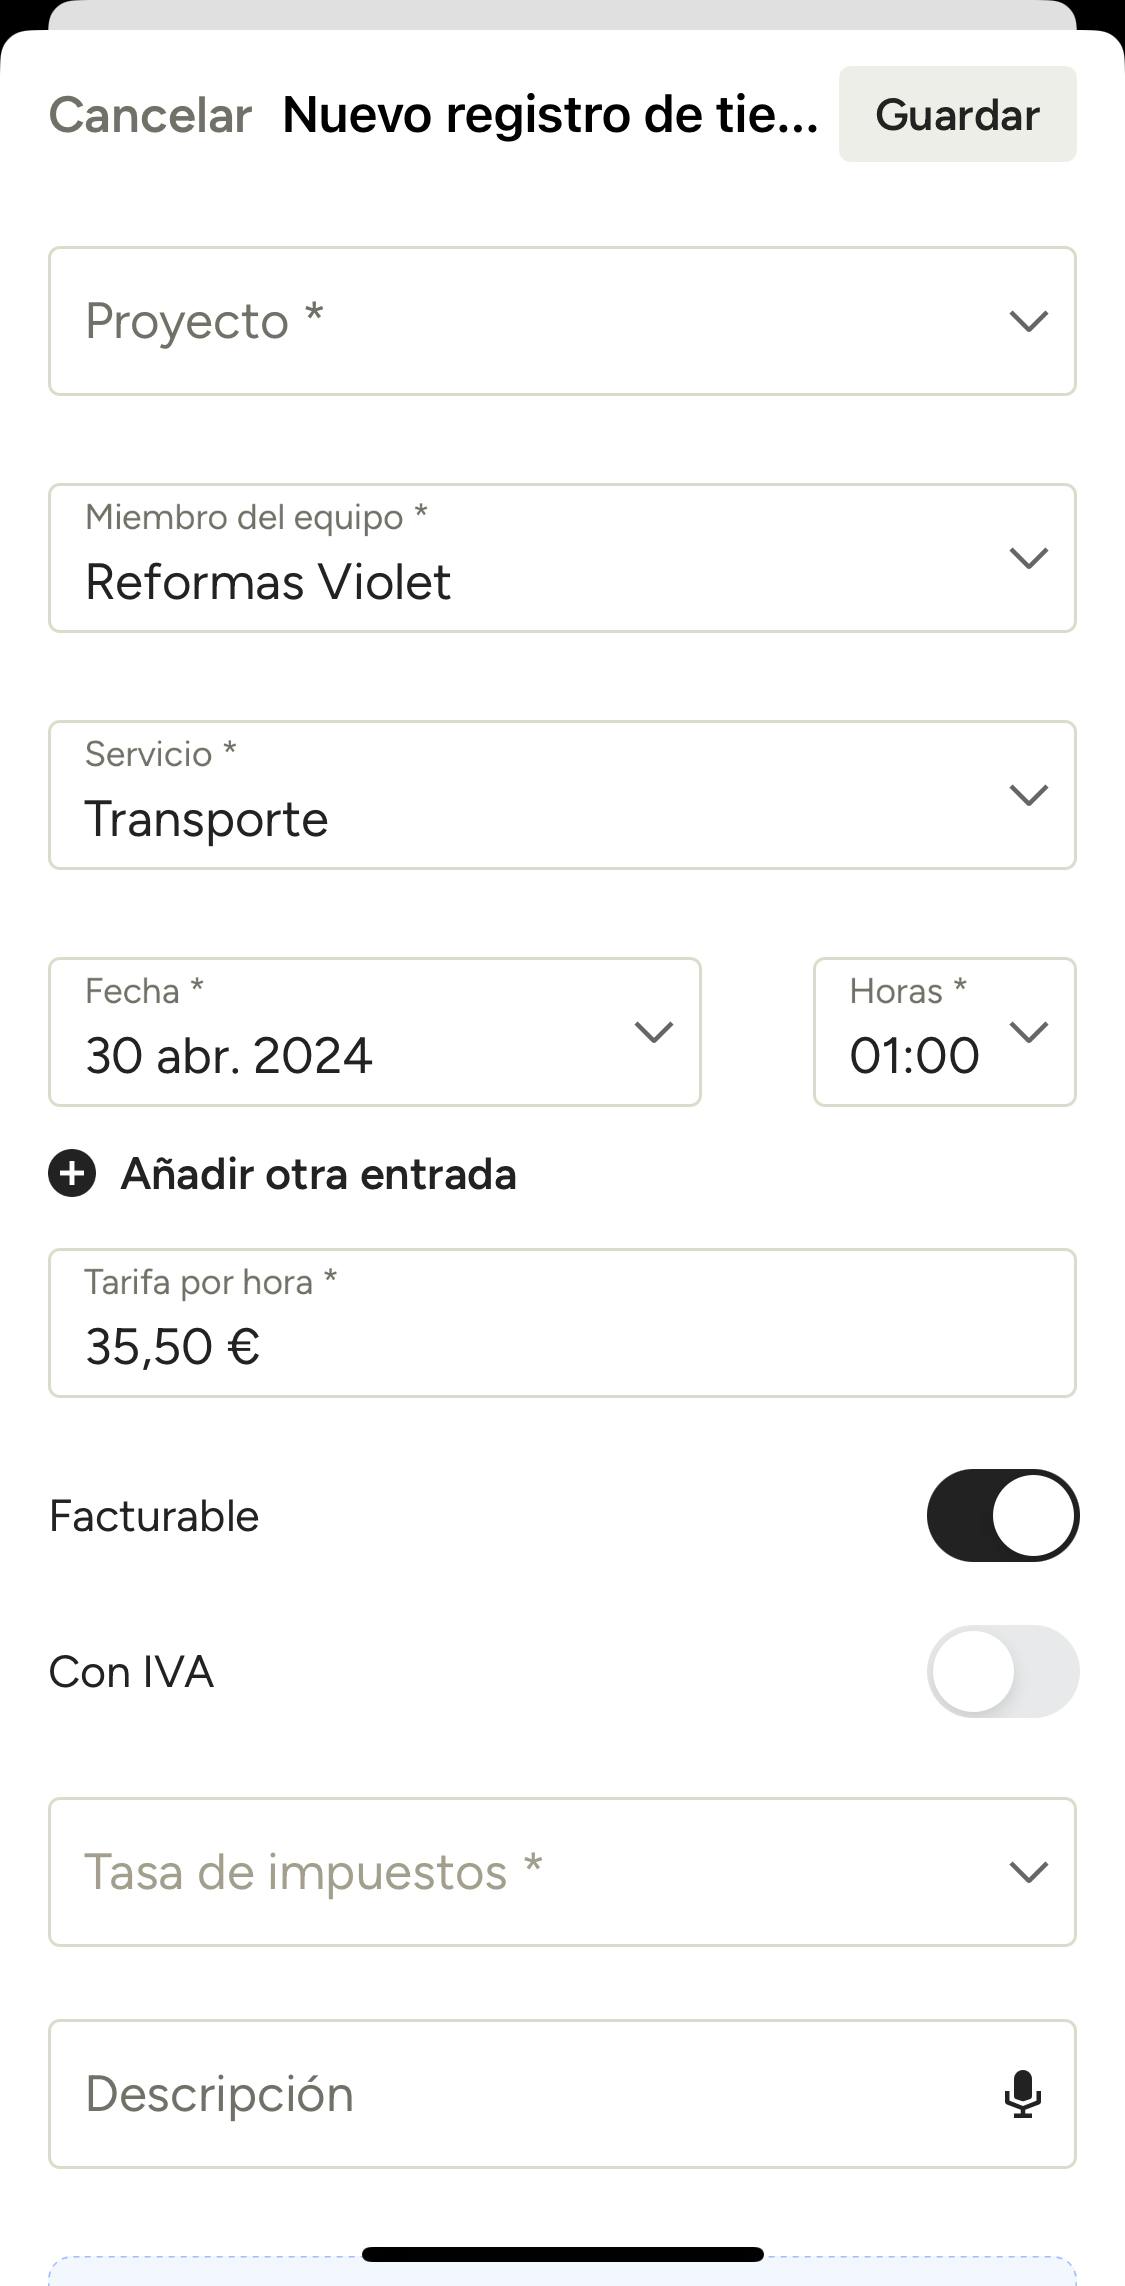Tap the Miembro del equipo chevron
The image size is (1125, 2286).
click(x=1028, y=558)
